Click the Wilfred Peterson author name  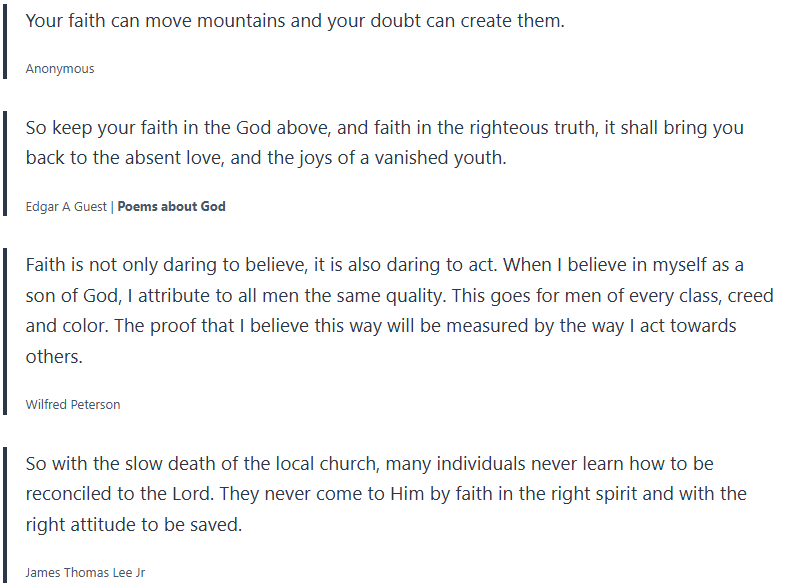pyautogui.click(x=73, y=405)
